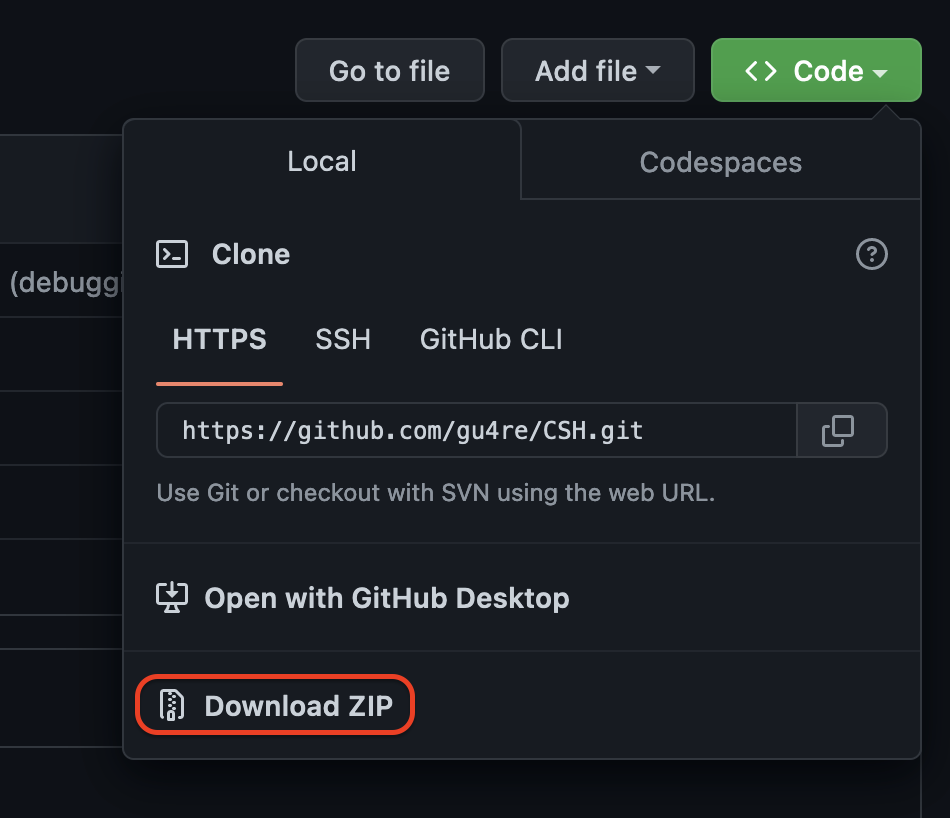
Task: Click the terminal icon beside Clone
Action: [x=172, y=254]
